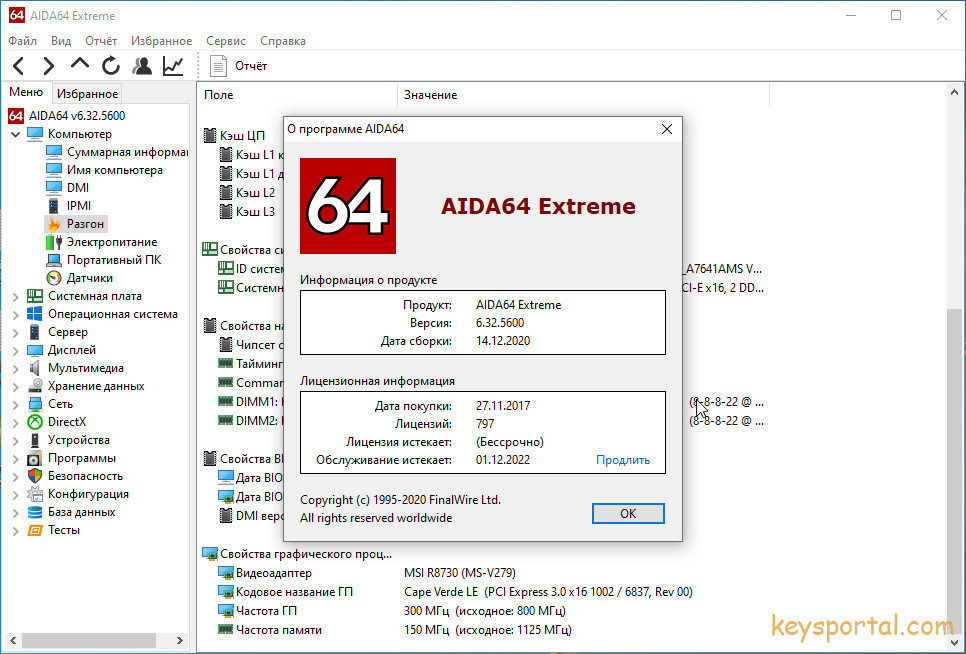Open the Избранное menu in menu bar
This screenshot has width=966, height=654.
click(161, 41)
